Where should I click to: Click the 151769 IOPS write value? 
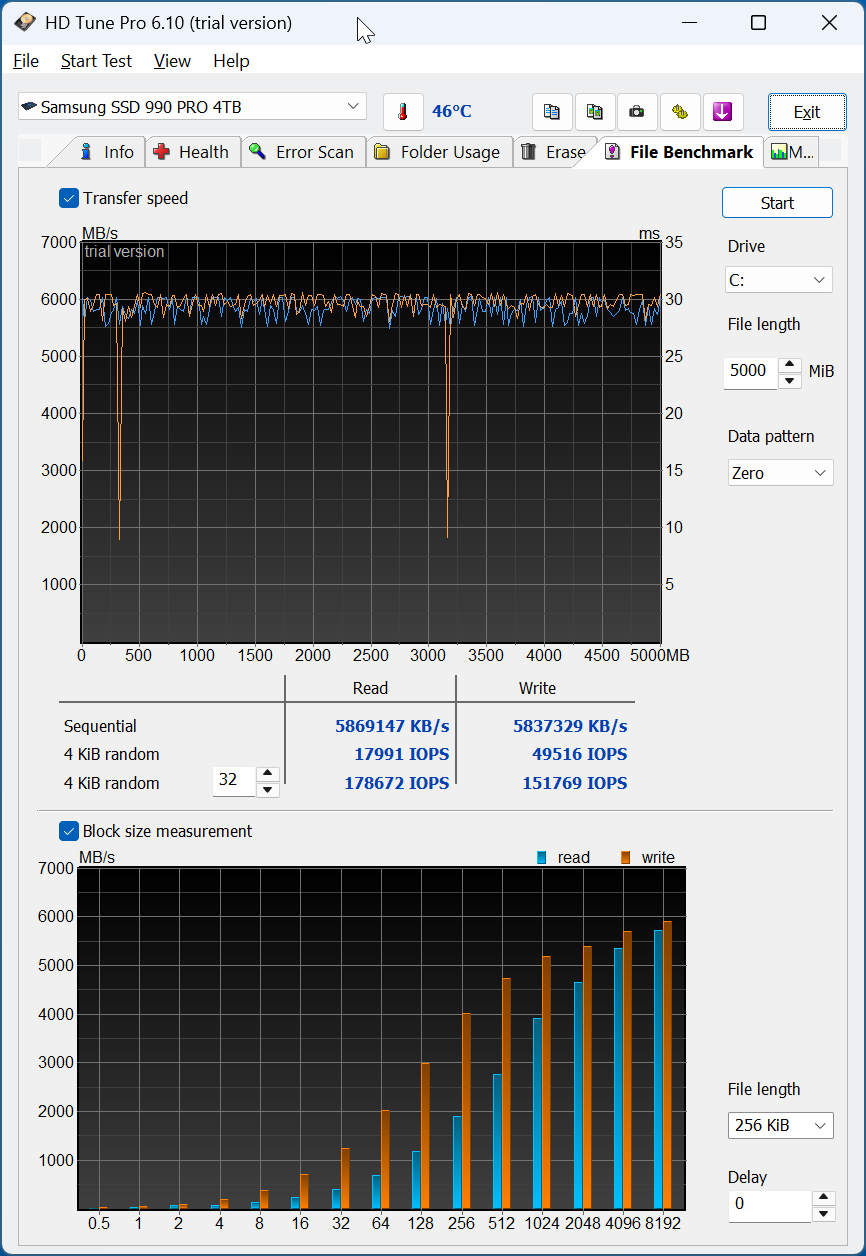(575, 783)
